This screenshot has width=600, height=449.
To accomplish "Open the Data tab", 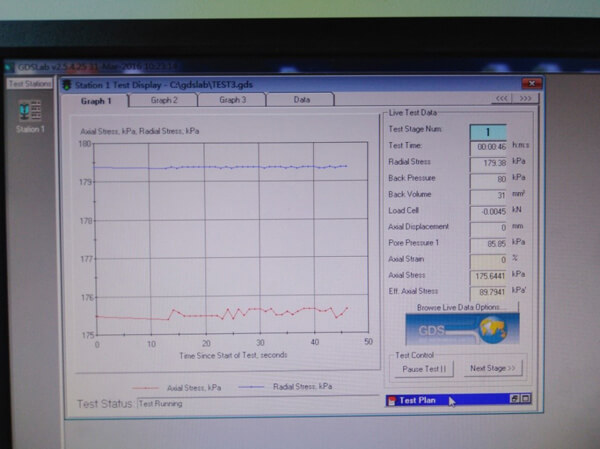I will click(x=301, y=100).
